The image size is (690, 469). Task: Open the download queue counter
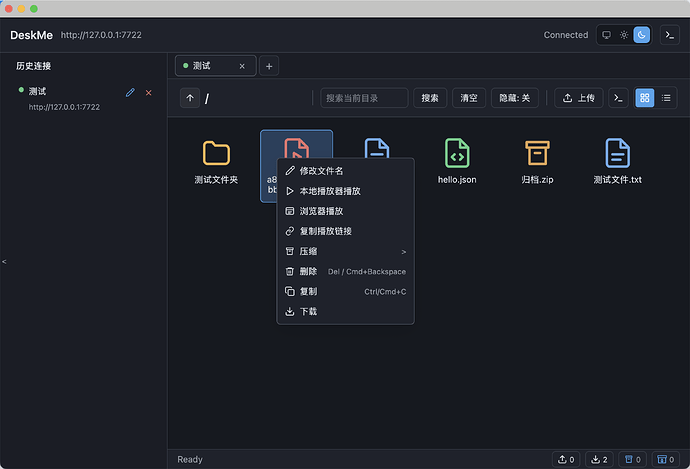pyautogui.click(x=599, y=459)
